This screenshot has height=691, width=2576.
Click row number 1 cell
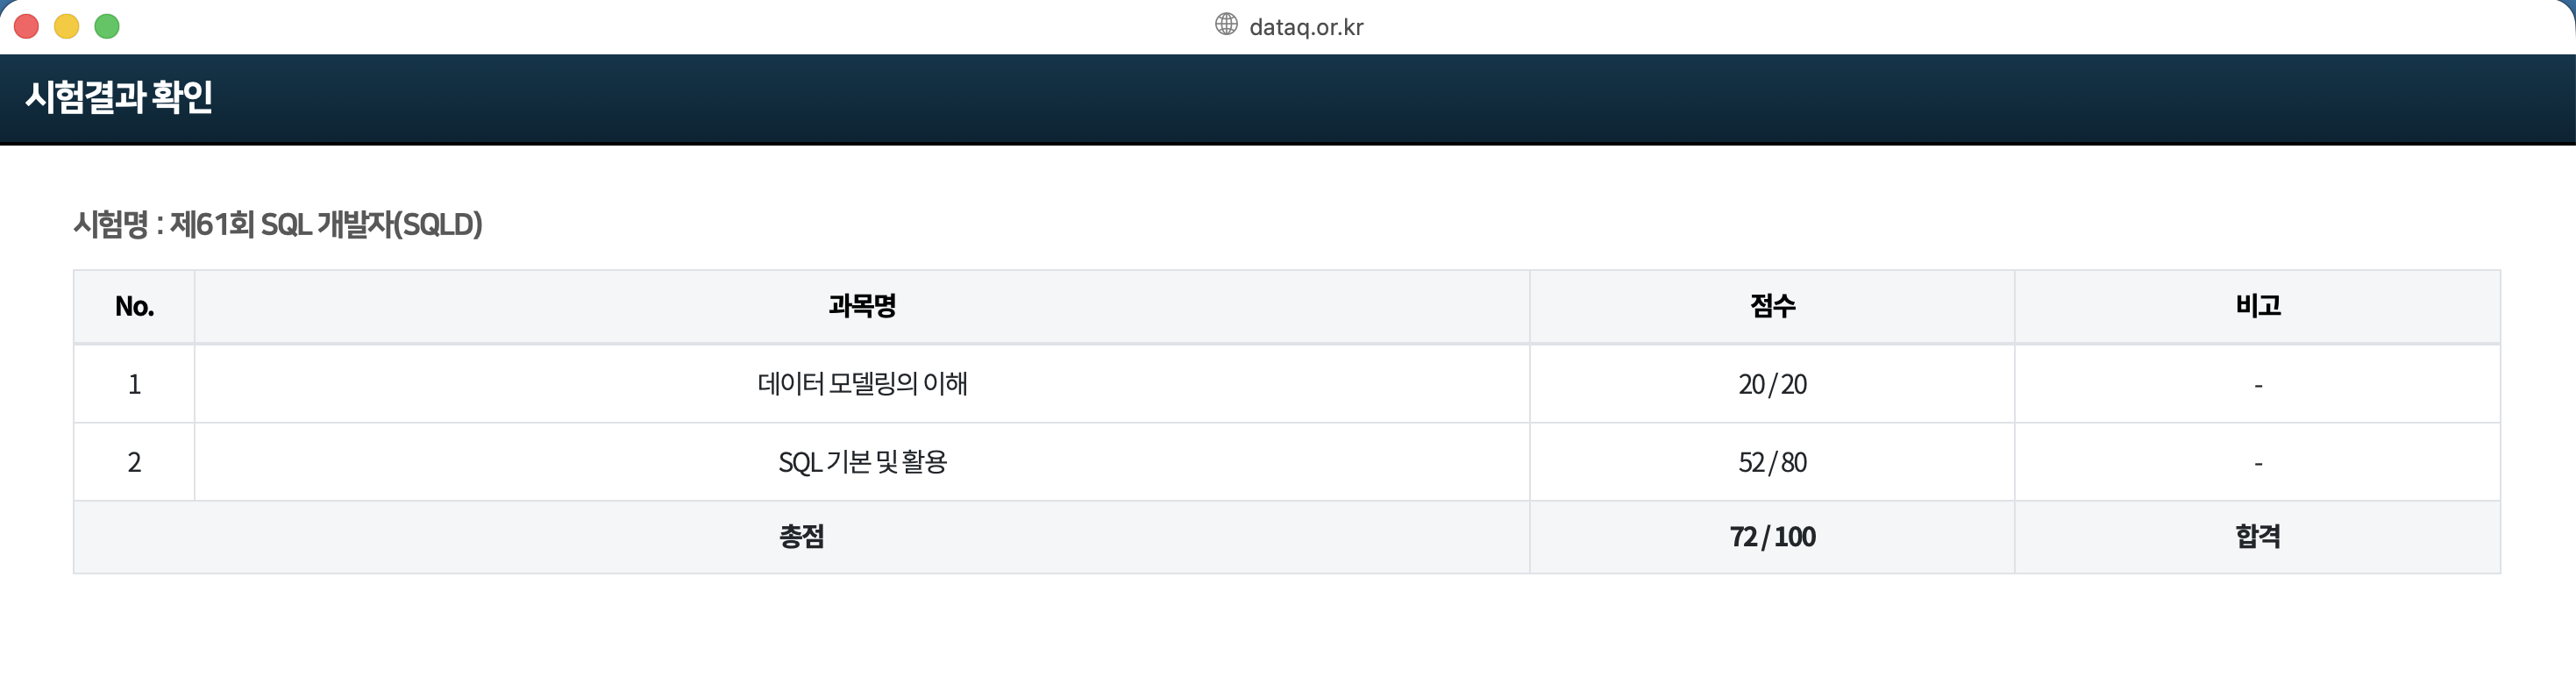pos(134,384)
